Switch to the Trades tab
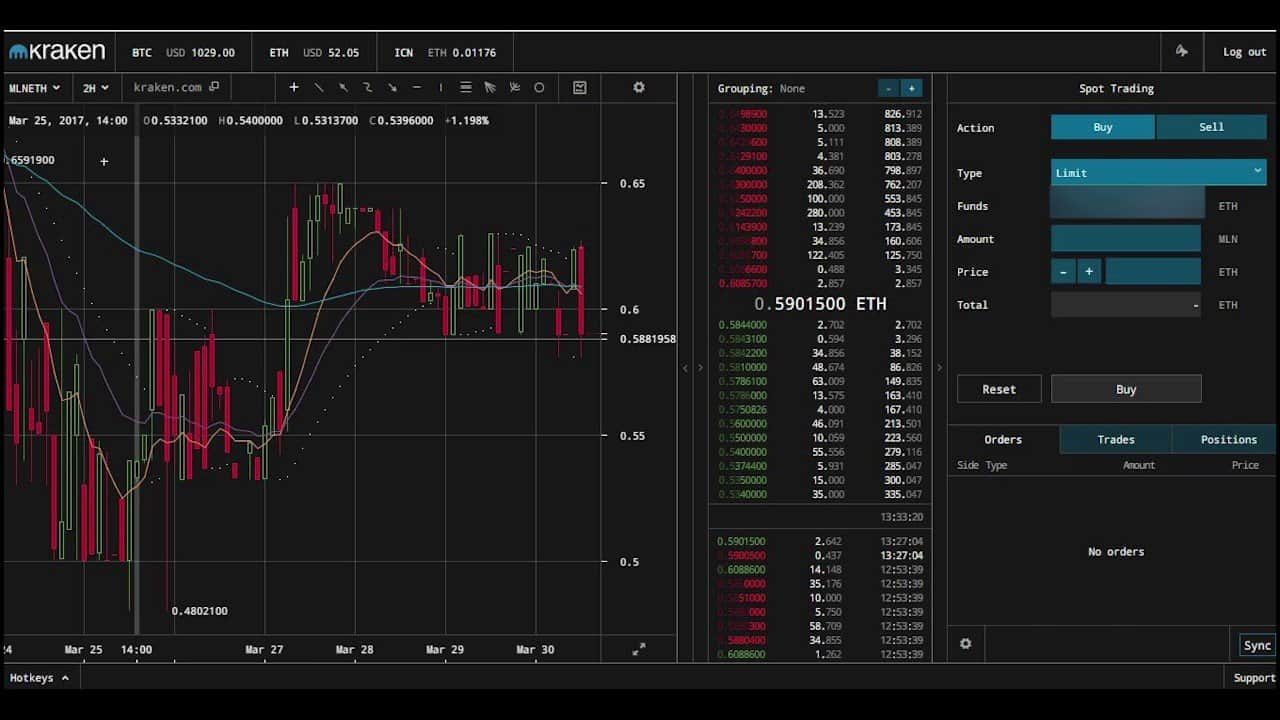1280x720 pixels. 1116,439
